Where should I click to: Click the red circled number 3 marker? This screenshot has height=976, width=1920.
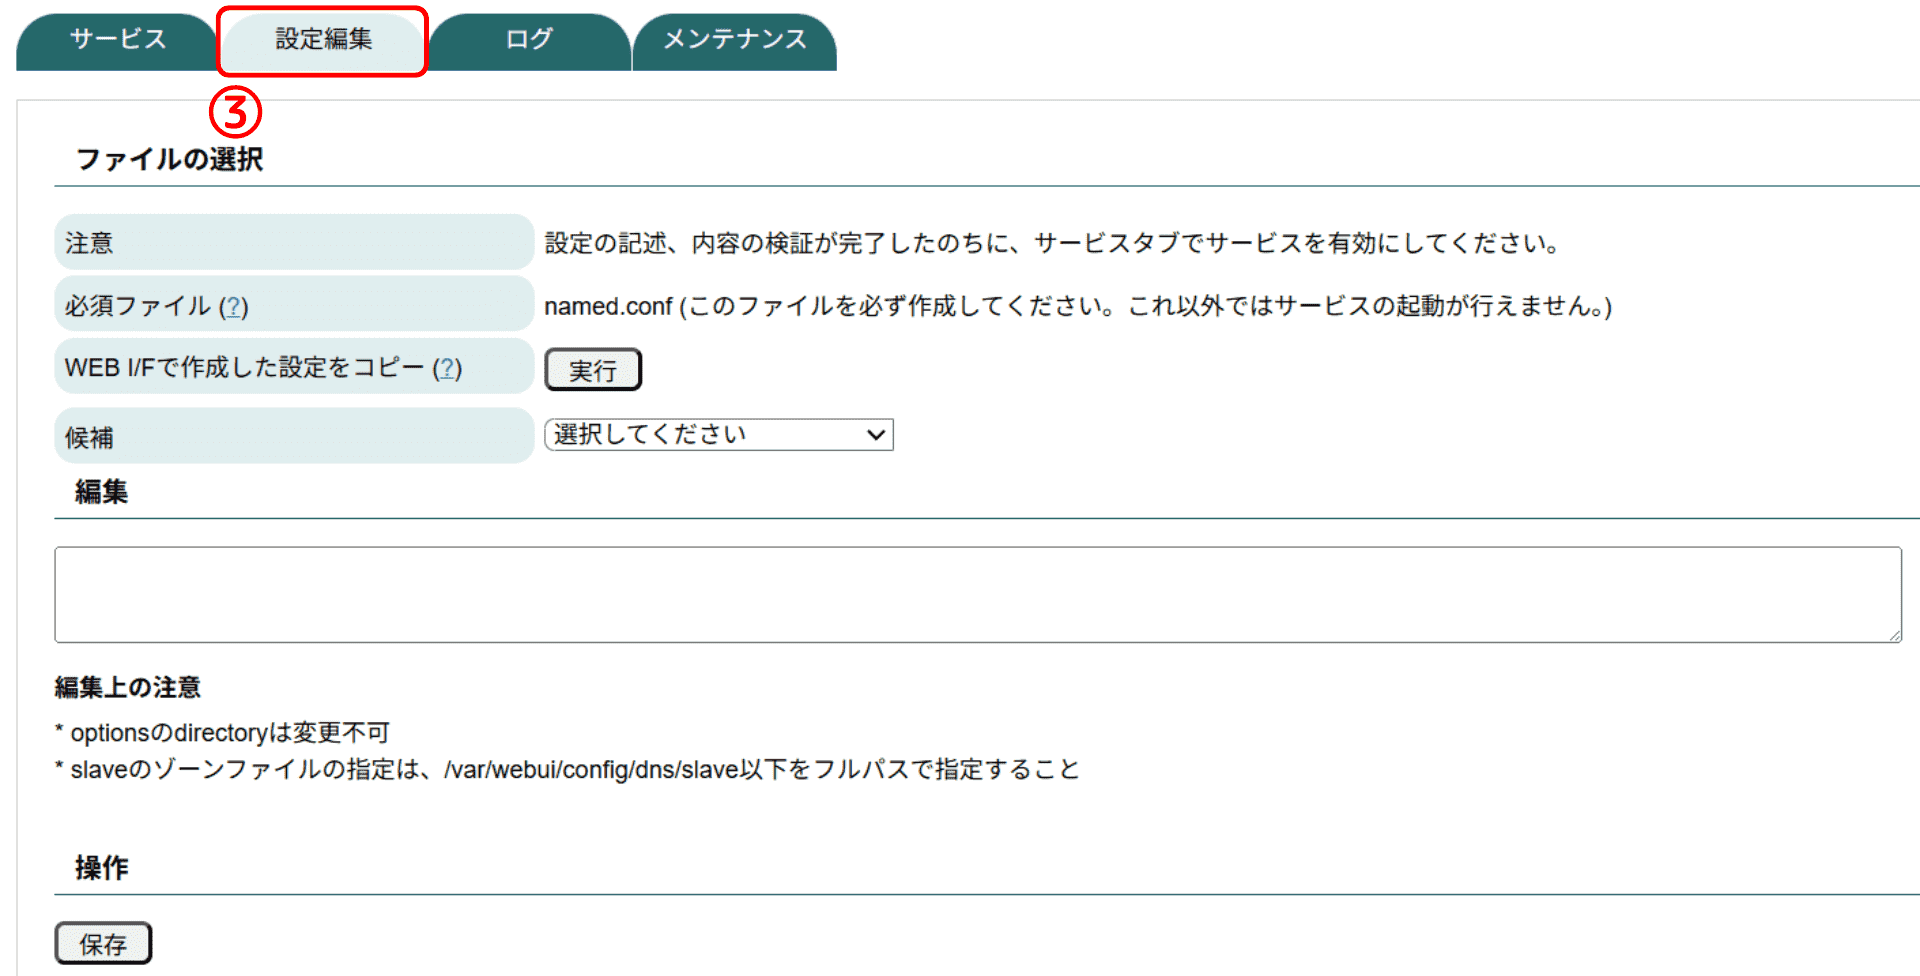(235, 112)
